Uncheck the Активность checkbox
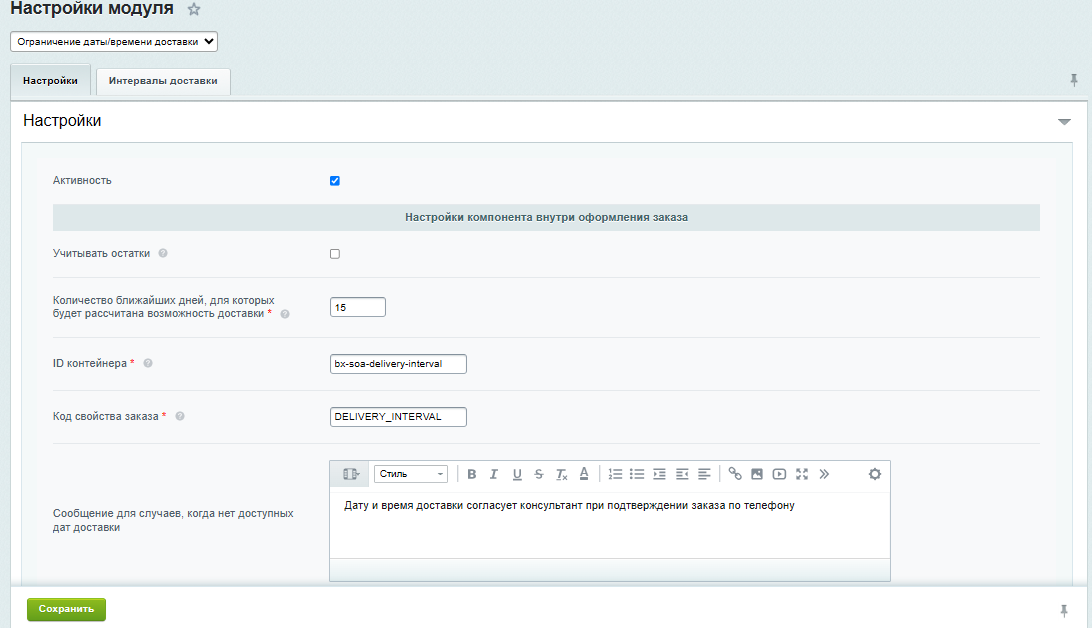Image resolution: width=1092 pixels, height=628 pixels. tap(335, 181)
